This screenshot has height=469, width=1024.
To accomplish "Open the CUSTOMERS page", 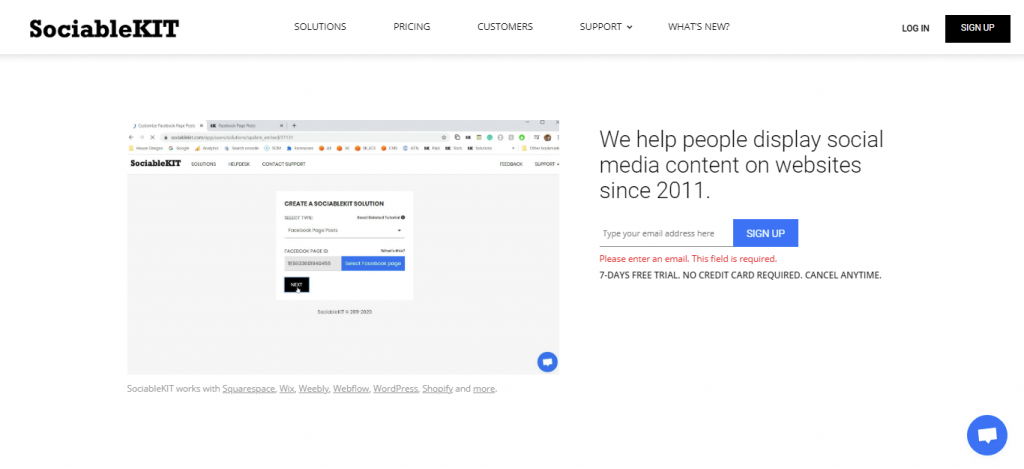I will 505,27.
